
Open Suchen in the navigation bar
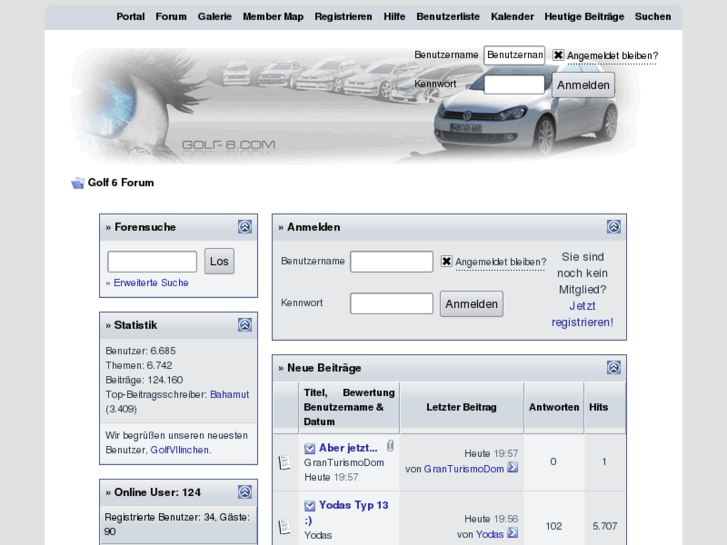(653, 17)
